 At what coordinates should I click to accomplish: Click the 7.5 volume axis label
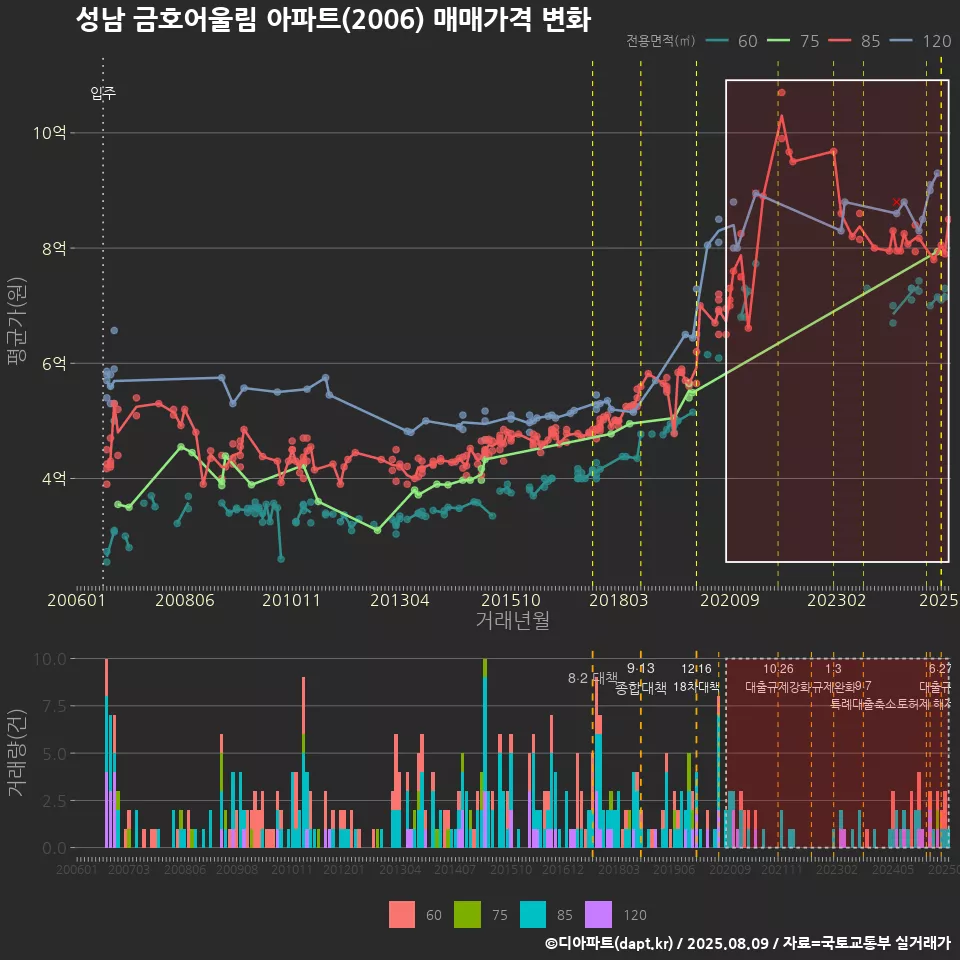tap(54, 706)
